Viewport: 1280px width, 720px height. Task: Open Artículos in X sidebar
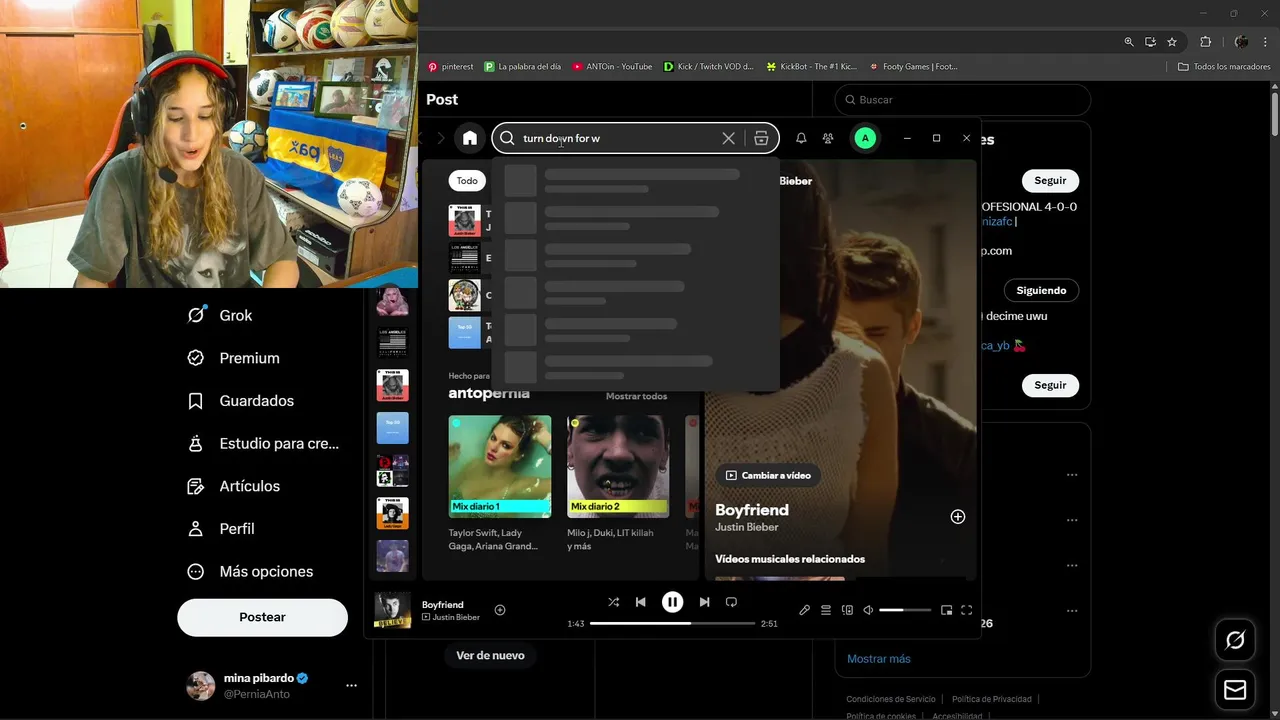[x=234, y=486]
